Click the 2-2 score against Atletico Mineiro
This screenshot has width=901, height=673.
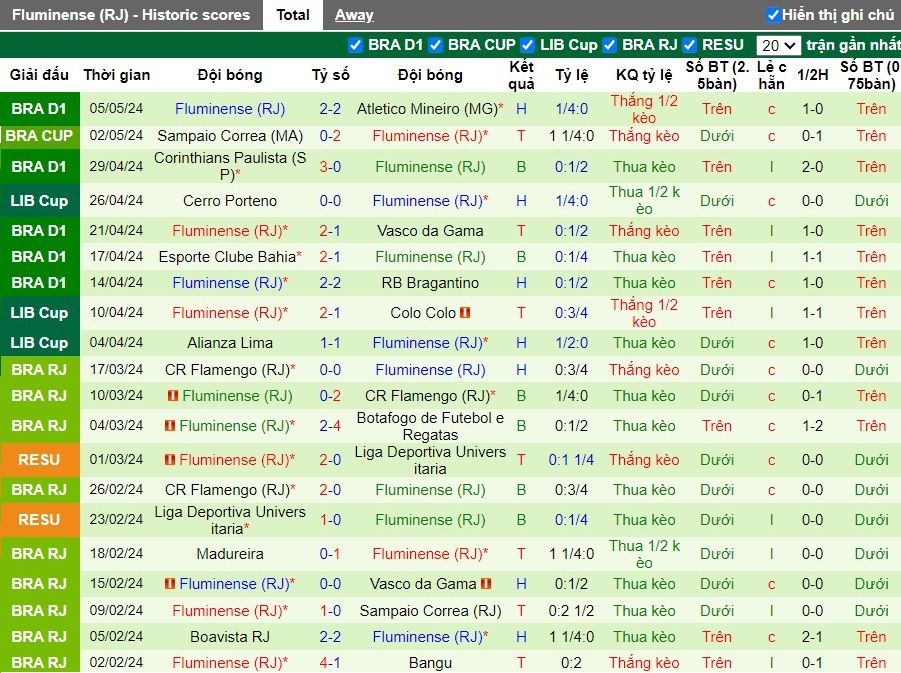pos(330,109)
